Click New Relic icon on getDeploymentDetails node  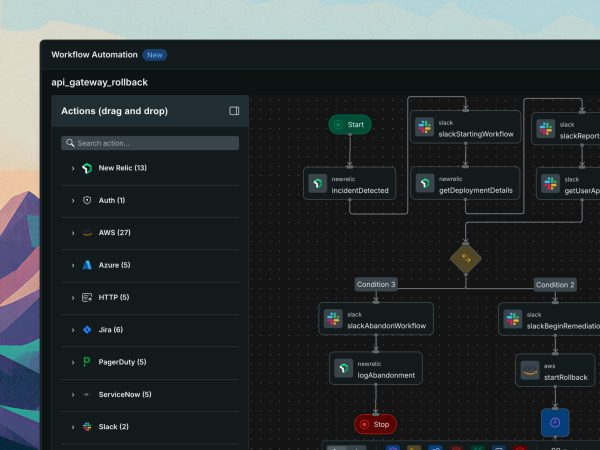[425, 183]
